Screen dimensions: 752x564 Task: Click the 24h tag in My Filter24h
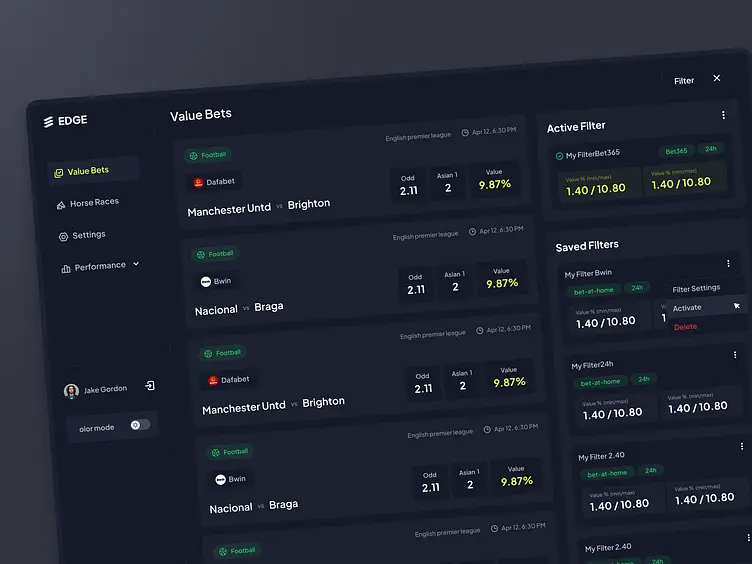[644, 379]
